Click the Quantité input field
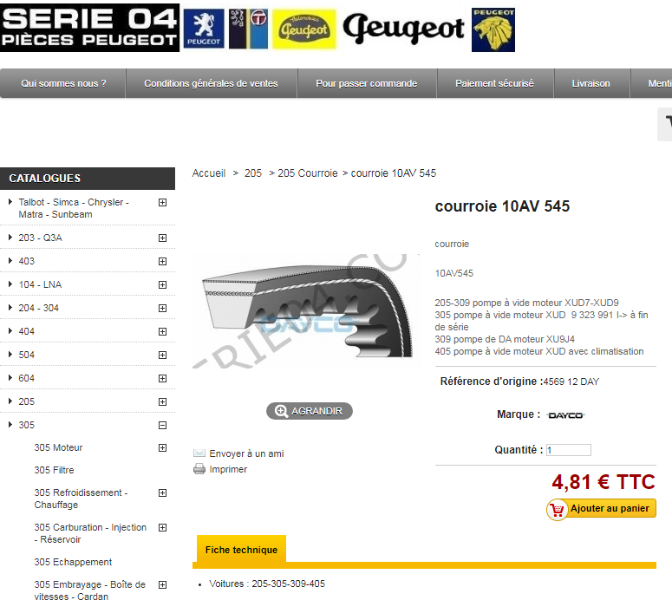This screenshot has width=672, height=600. (x=568, y=450)
